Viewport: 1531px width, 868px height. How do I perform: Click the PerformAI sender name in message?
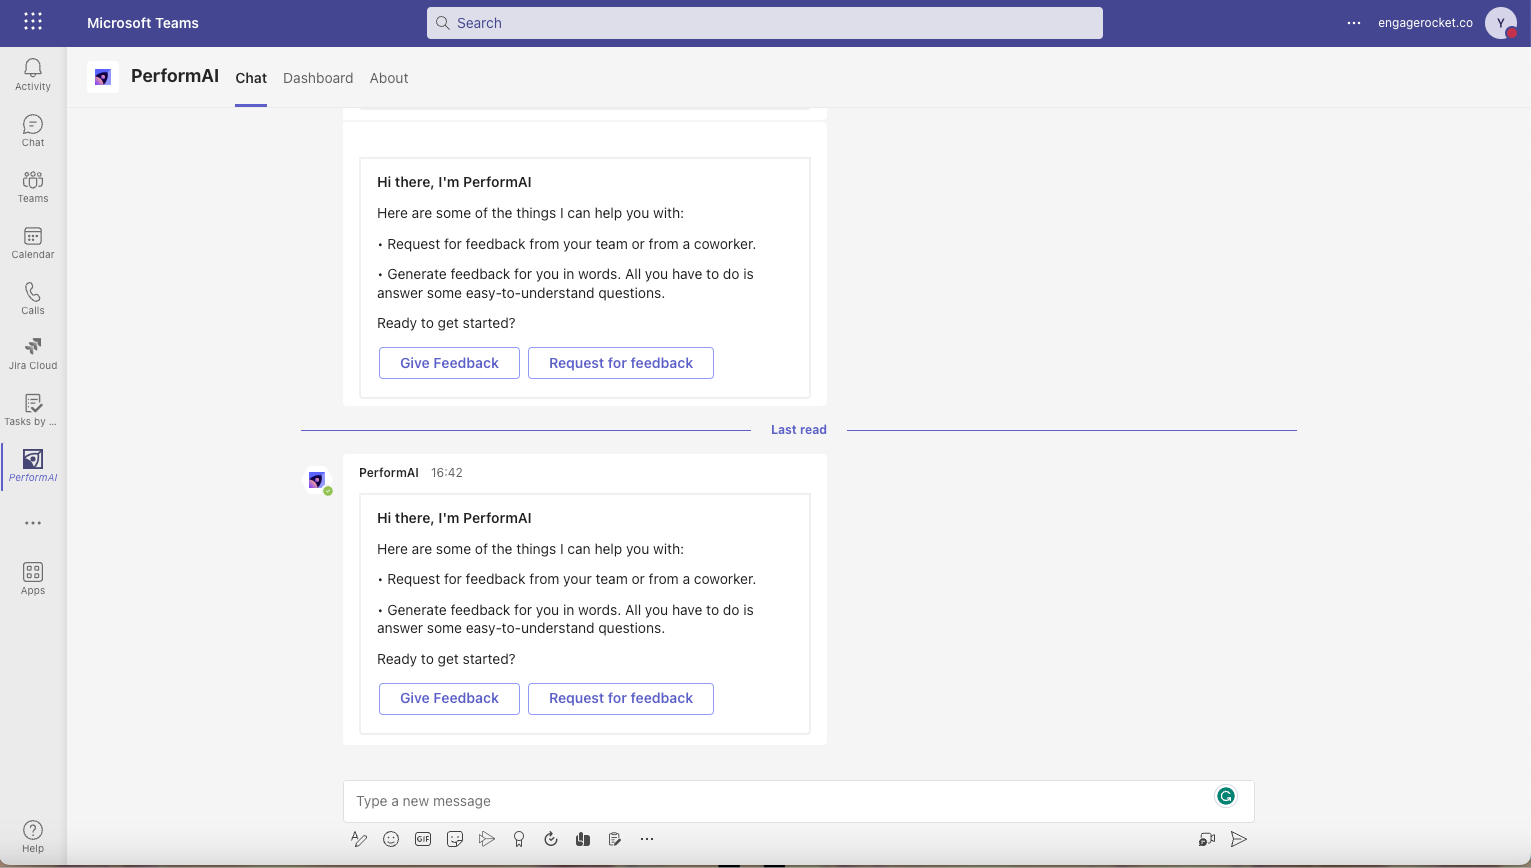[389, 473]
